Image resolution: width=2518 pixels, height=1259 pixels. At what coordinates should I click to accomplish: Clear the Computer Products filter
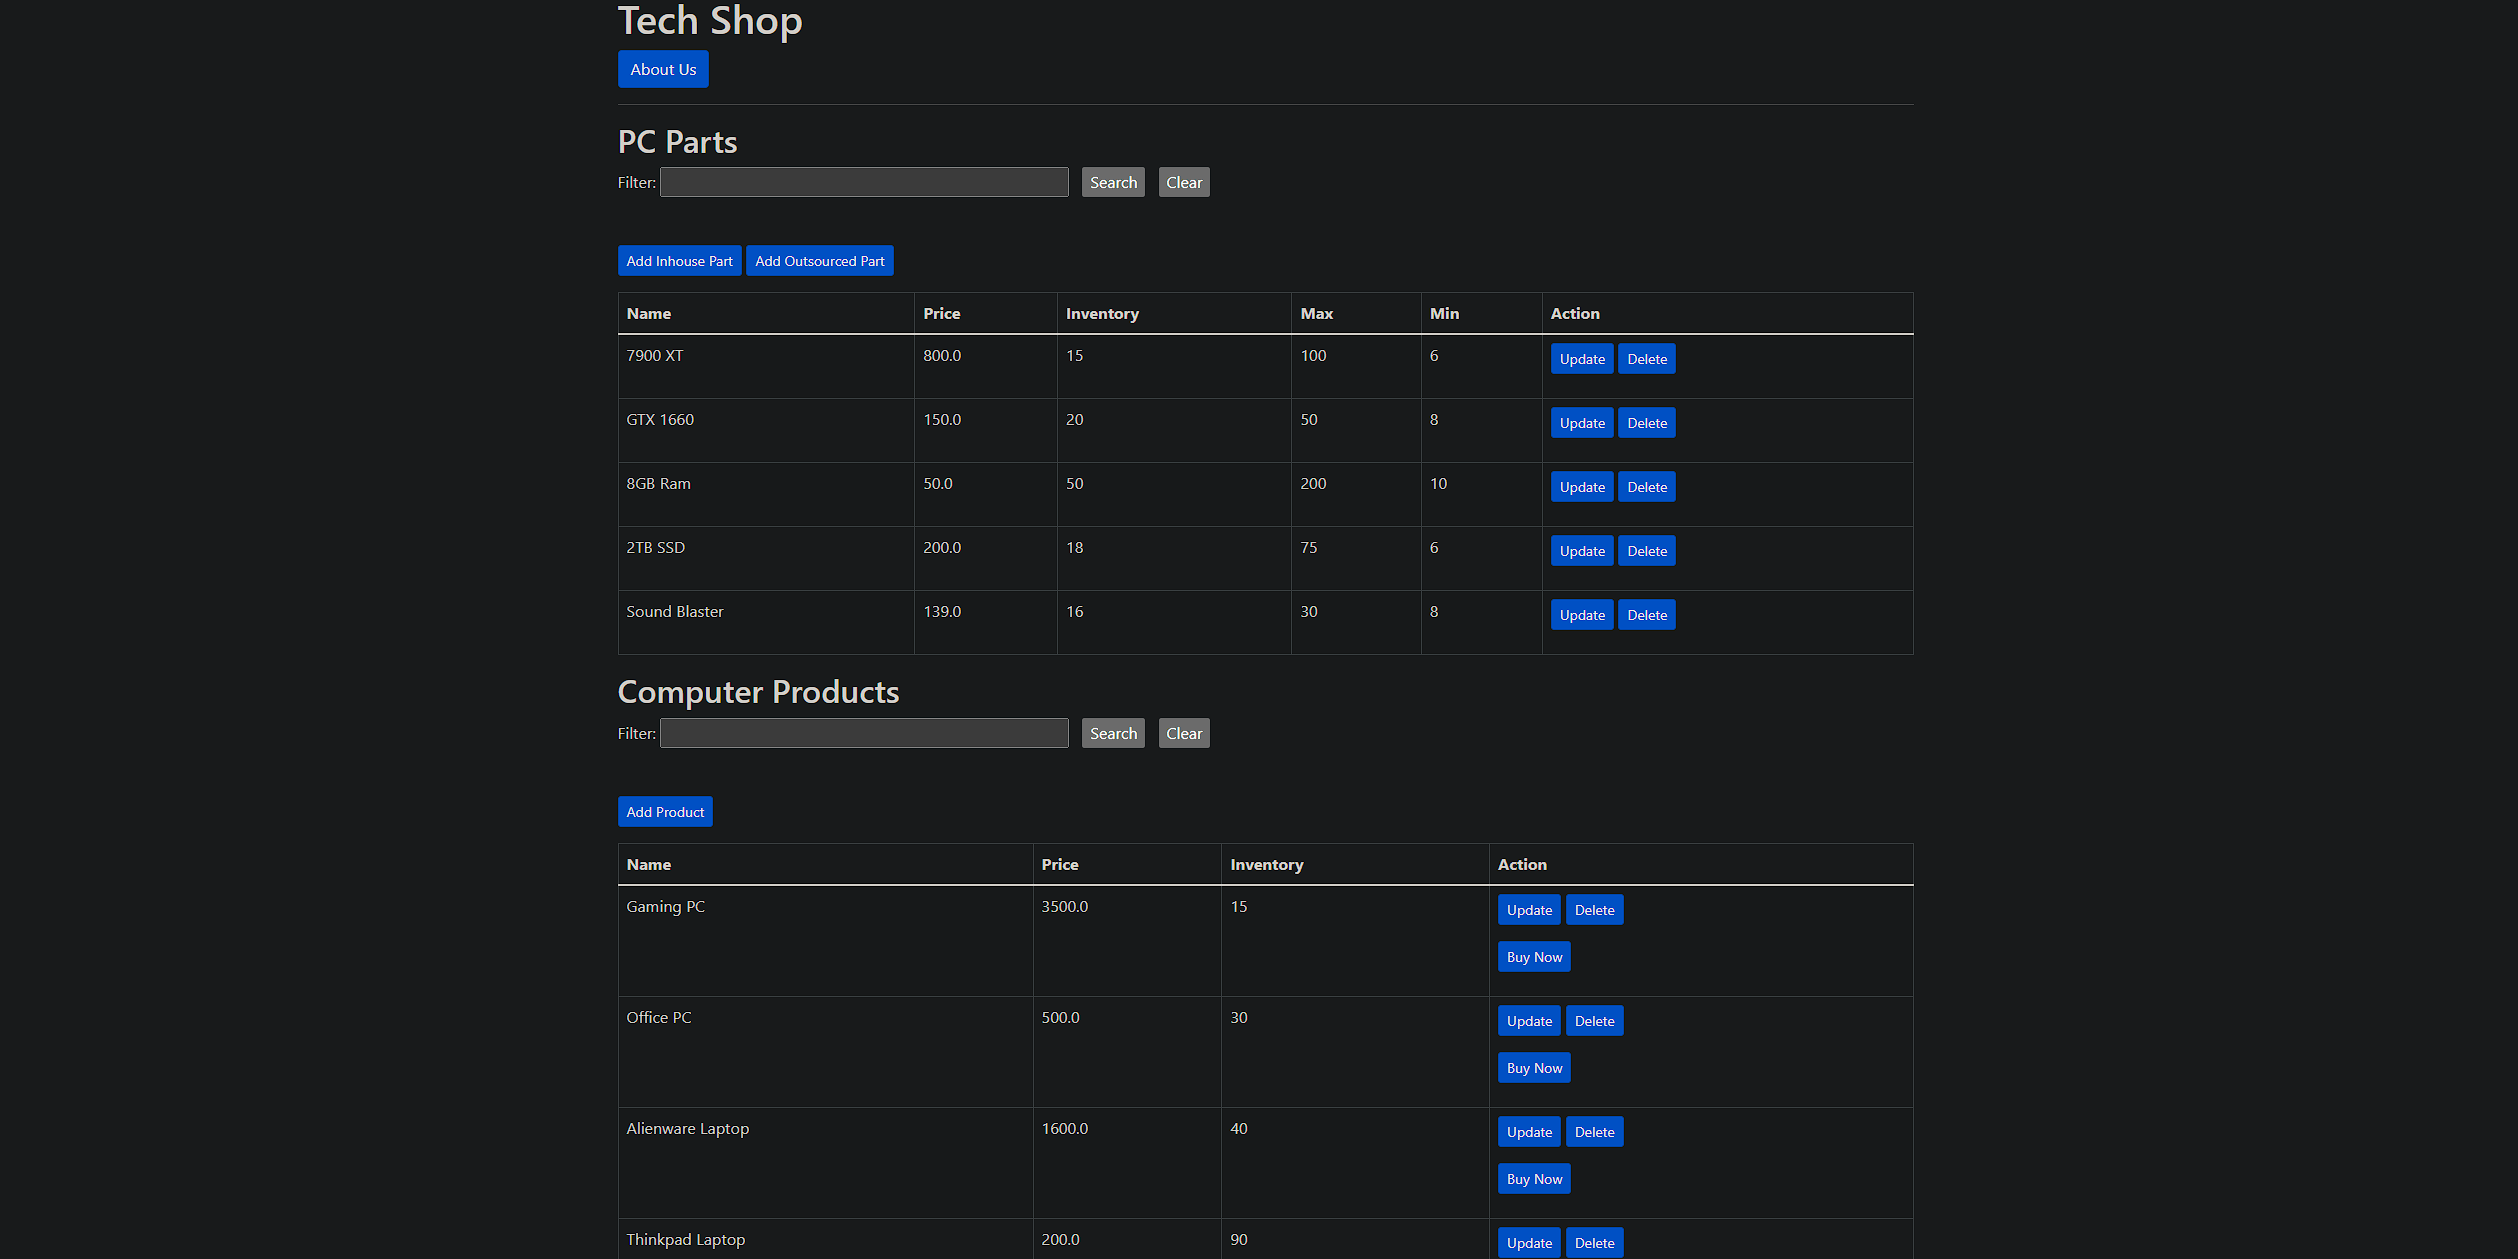(x=1183, y=732)
